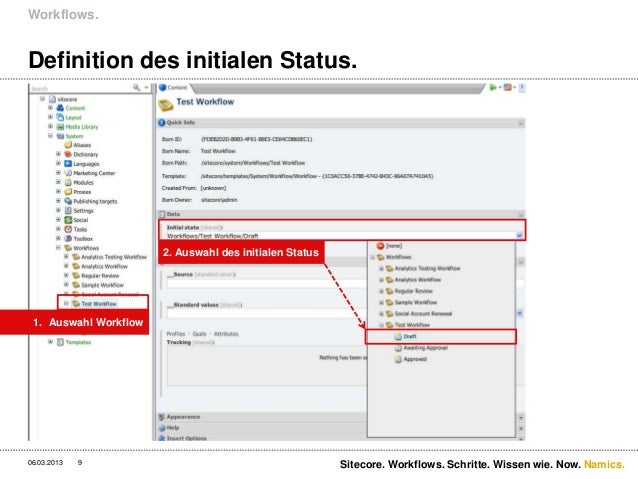The width and height of the screenshot is (638, 479).
Task: Select Analytics Workflow in left tree
Action: 104,267
